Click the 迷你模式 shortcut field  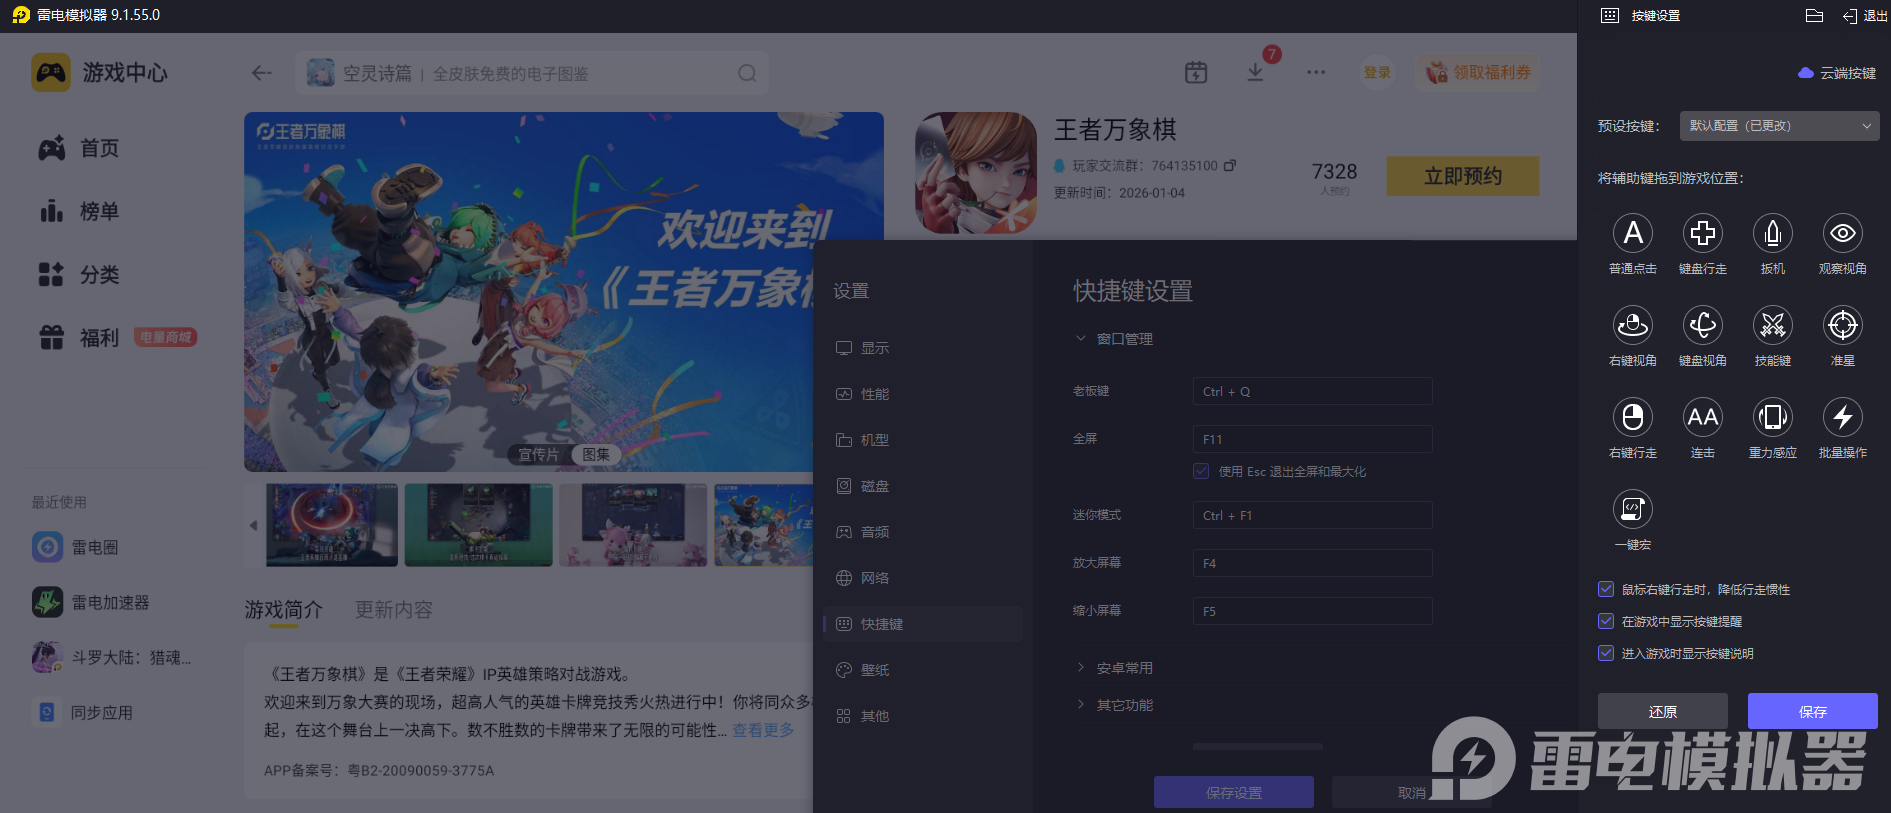click(1312, 515)
